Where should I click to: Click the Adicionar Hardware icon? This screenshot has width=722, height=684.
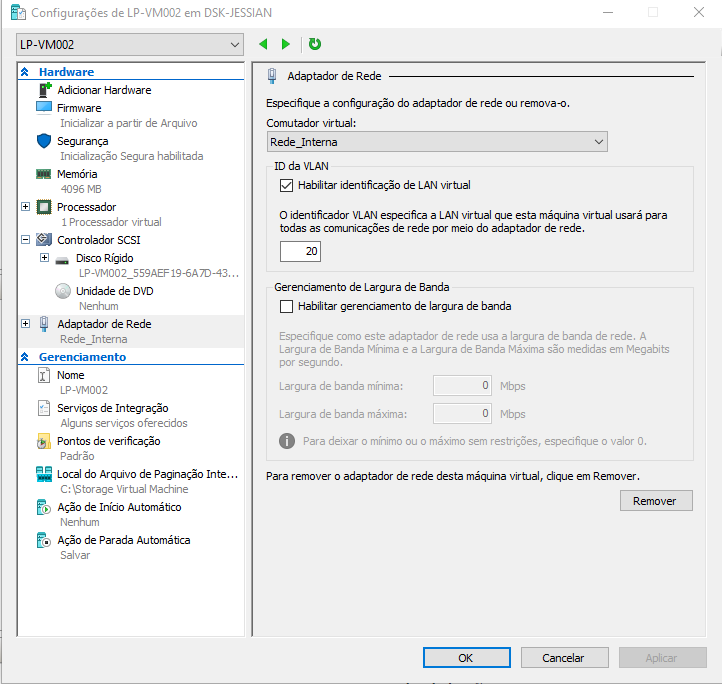coord(45,90)
